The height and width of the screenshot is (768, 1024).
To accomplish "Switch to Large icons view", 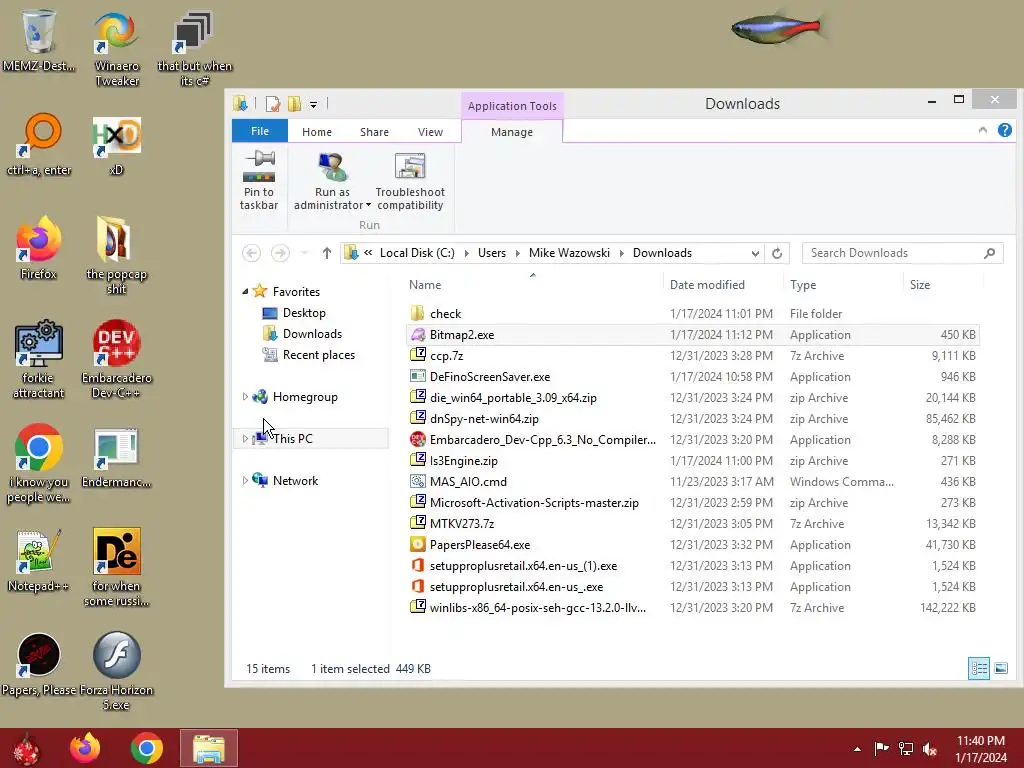I will coord(1000,668).
